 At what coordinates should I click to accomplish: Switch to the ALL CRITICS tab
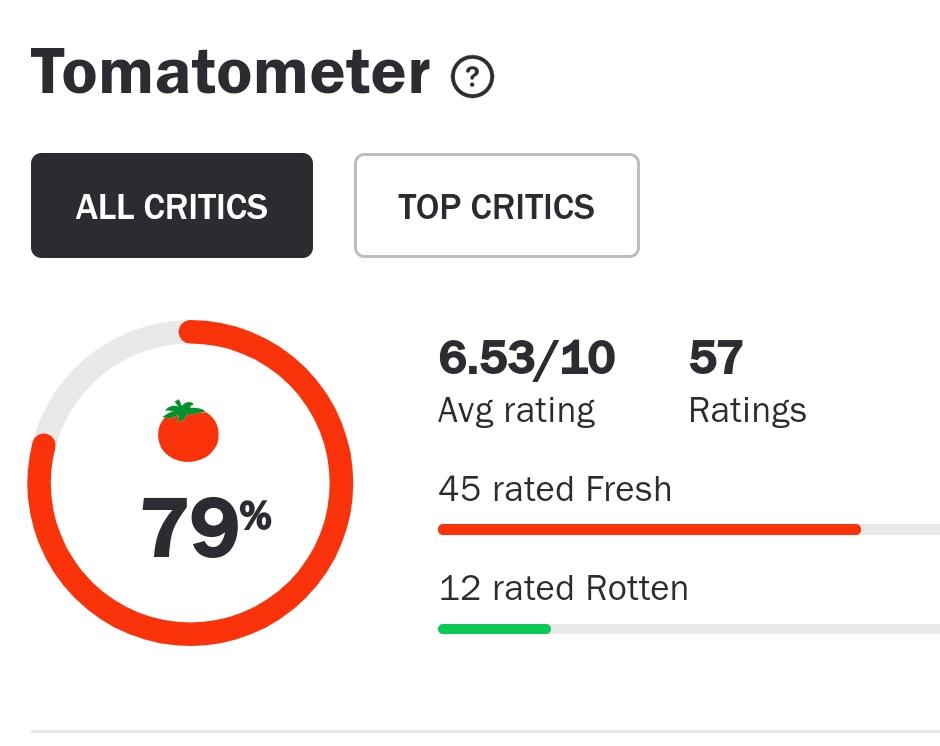[x=172, y=206]
